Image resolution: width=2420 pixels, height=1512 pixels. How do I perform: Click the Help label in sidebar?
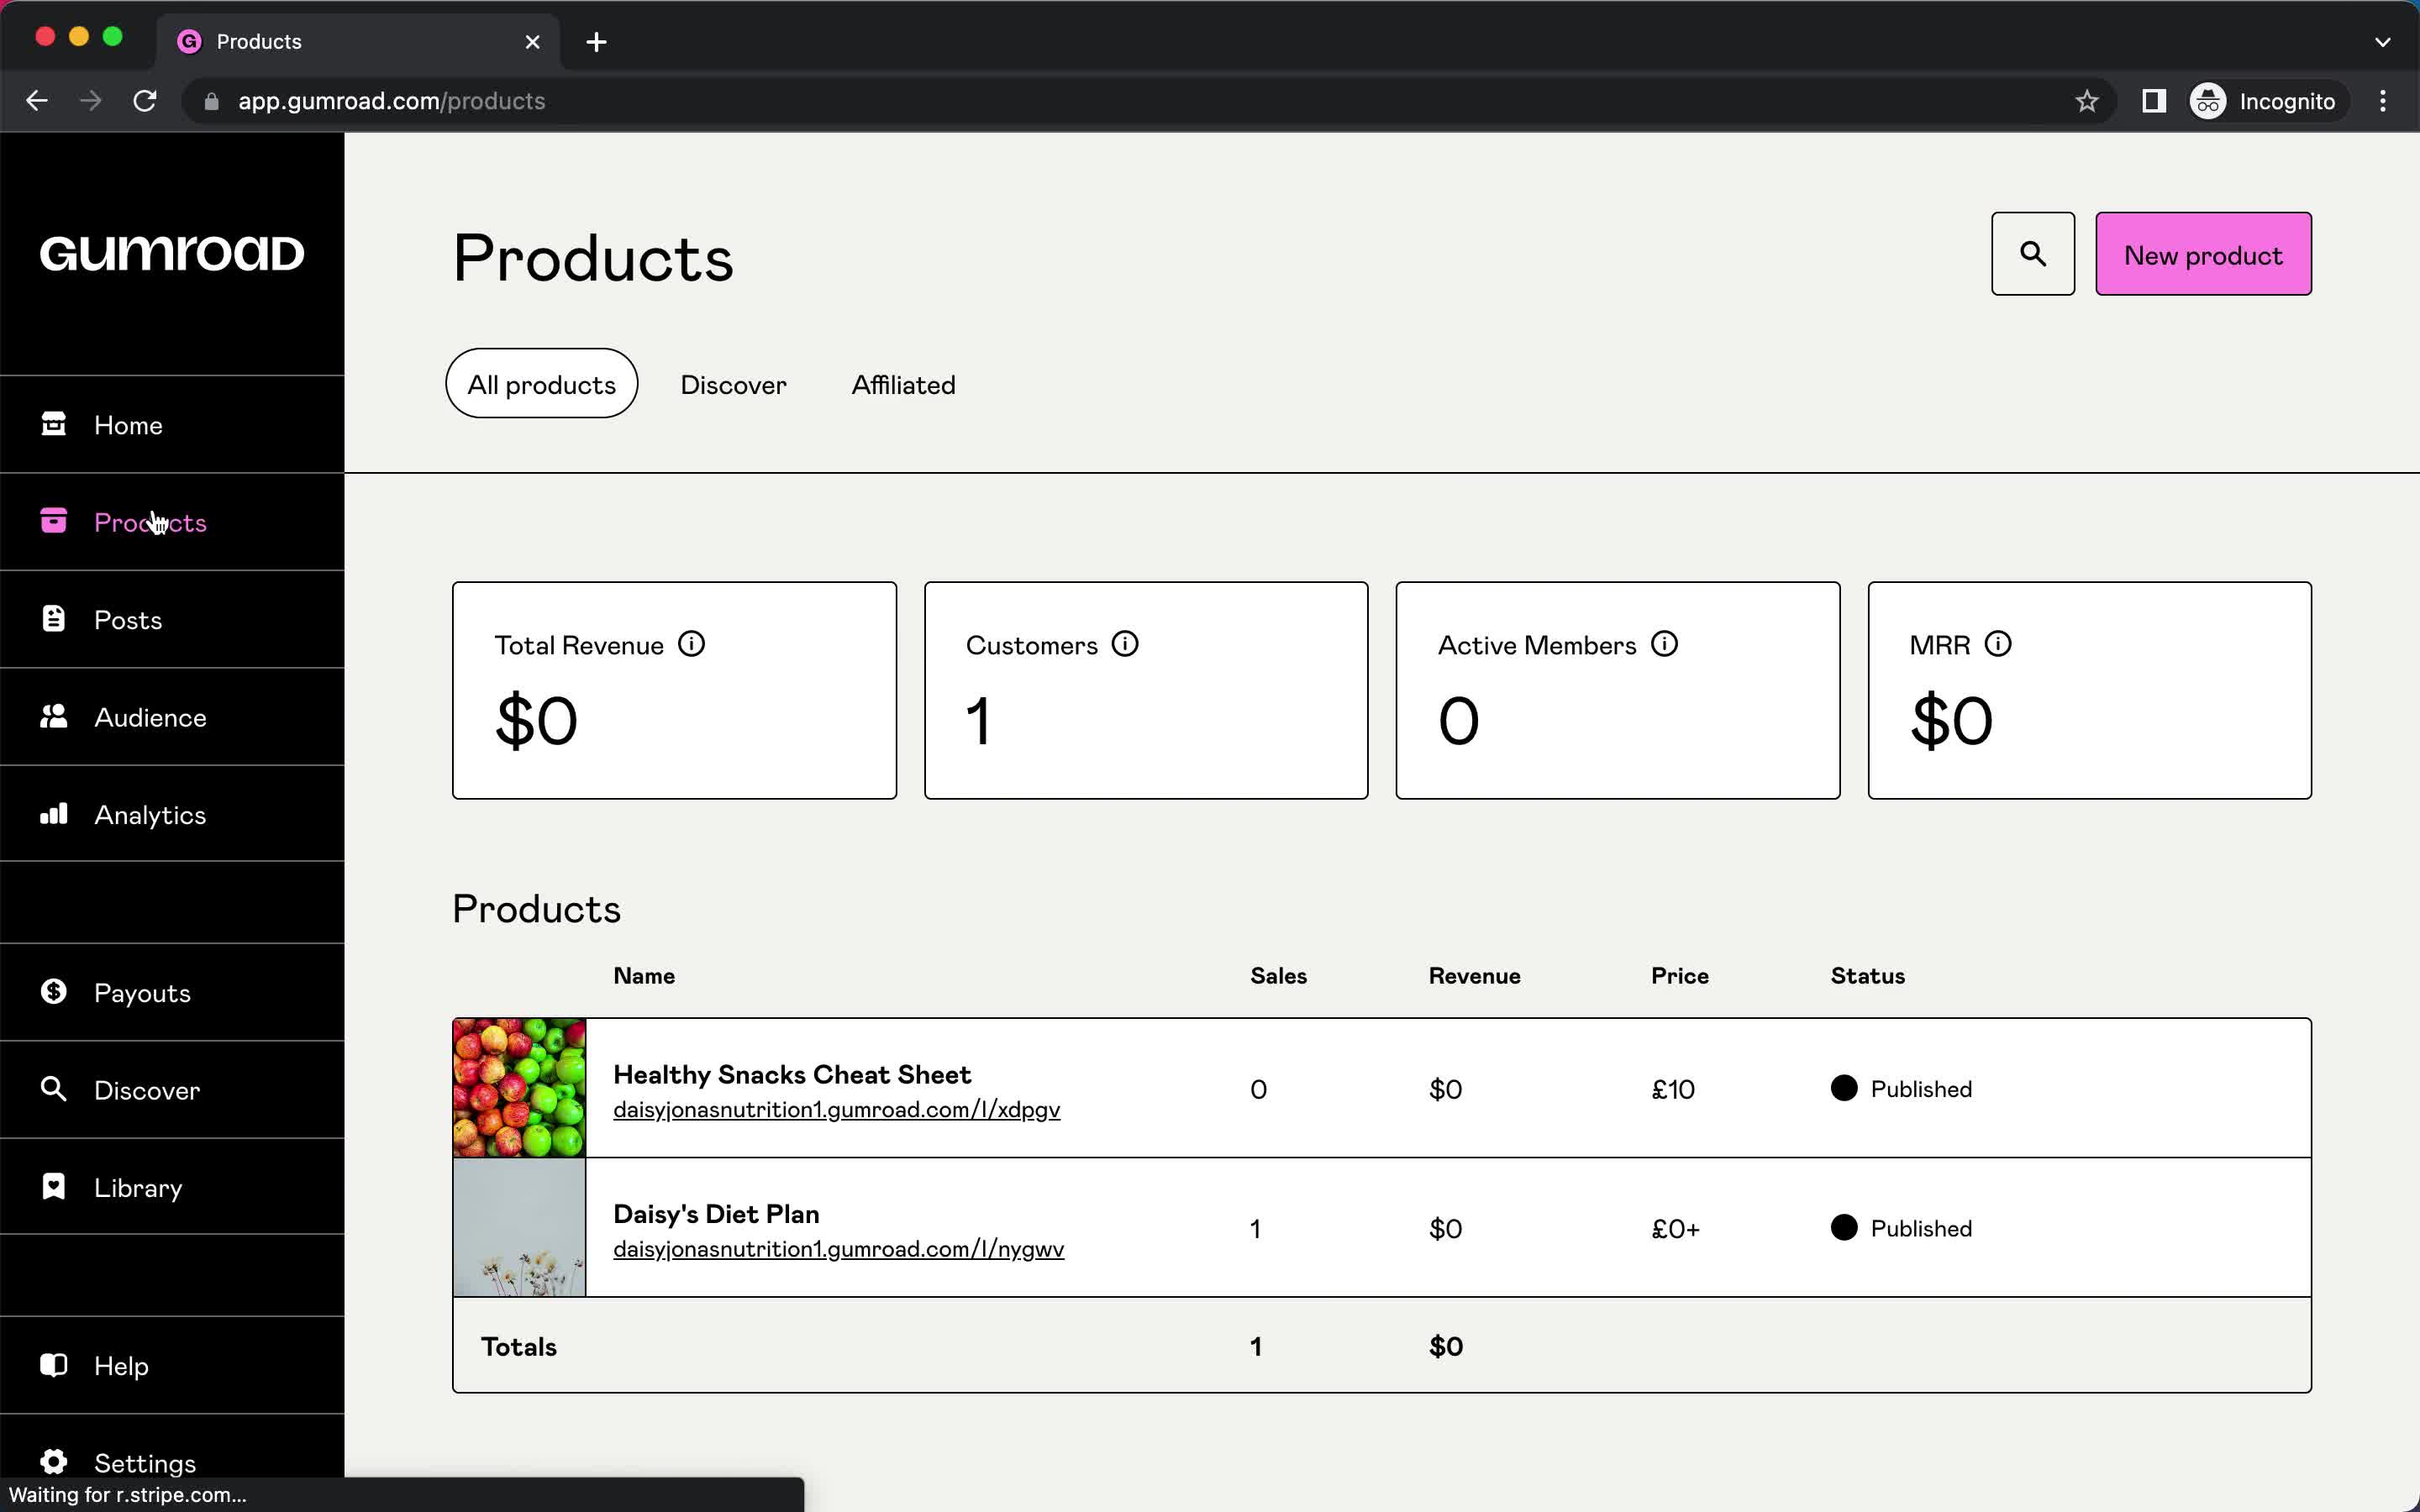[x=121, y=1366]
